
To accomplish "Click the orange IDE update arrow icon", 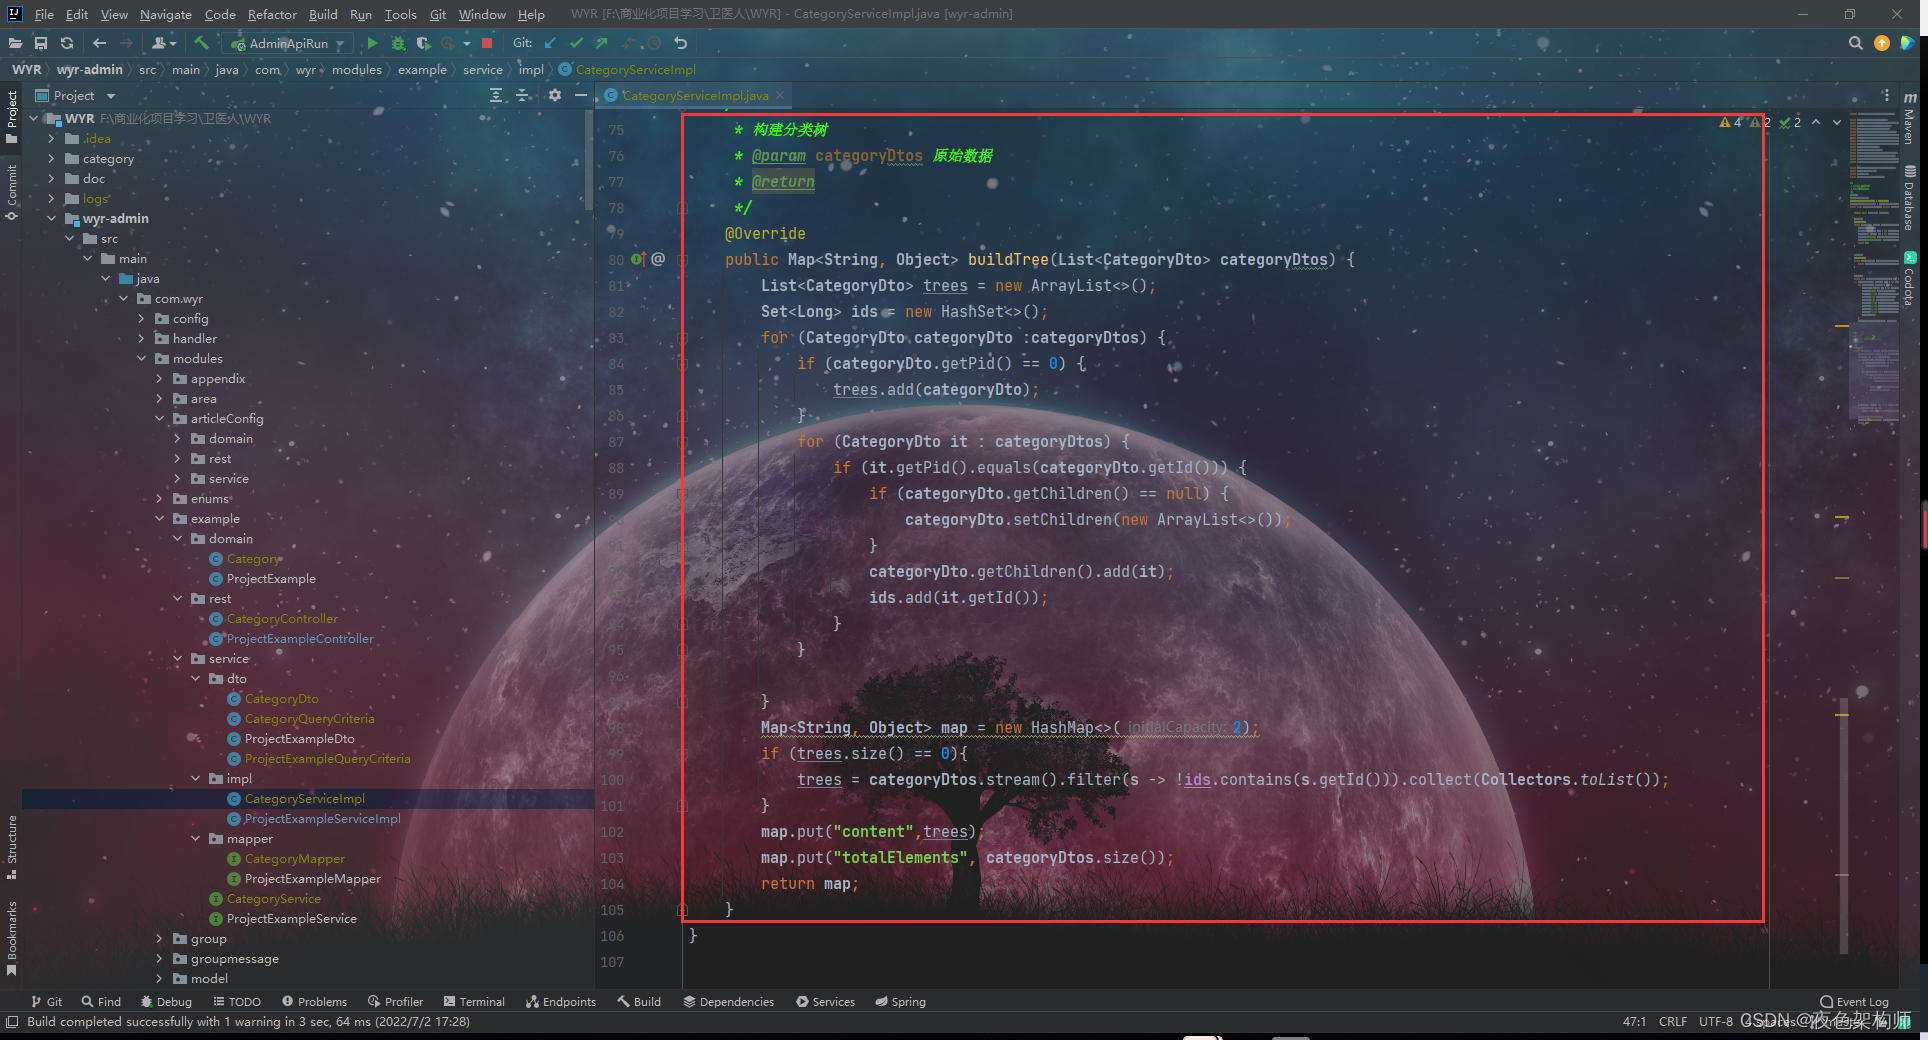I will [x=1882, y=43].
